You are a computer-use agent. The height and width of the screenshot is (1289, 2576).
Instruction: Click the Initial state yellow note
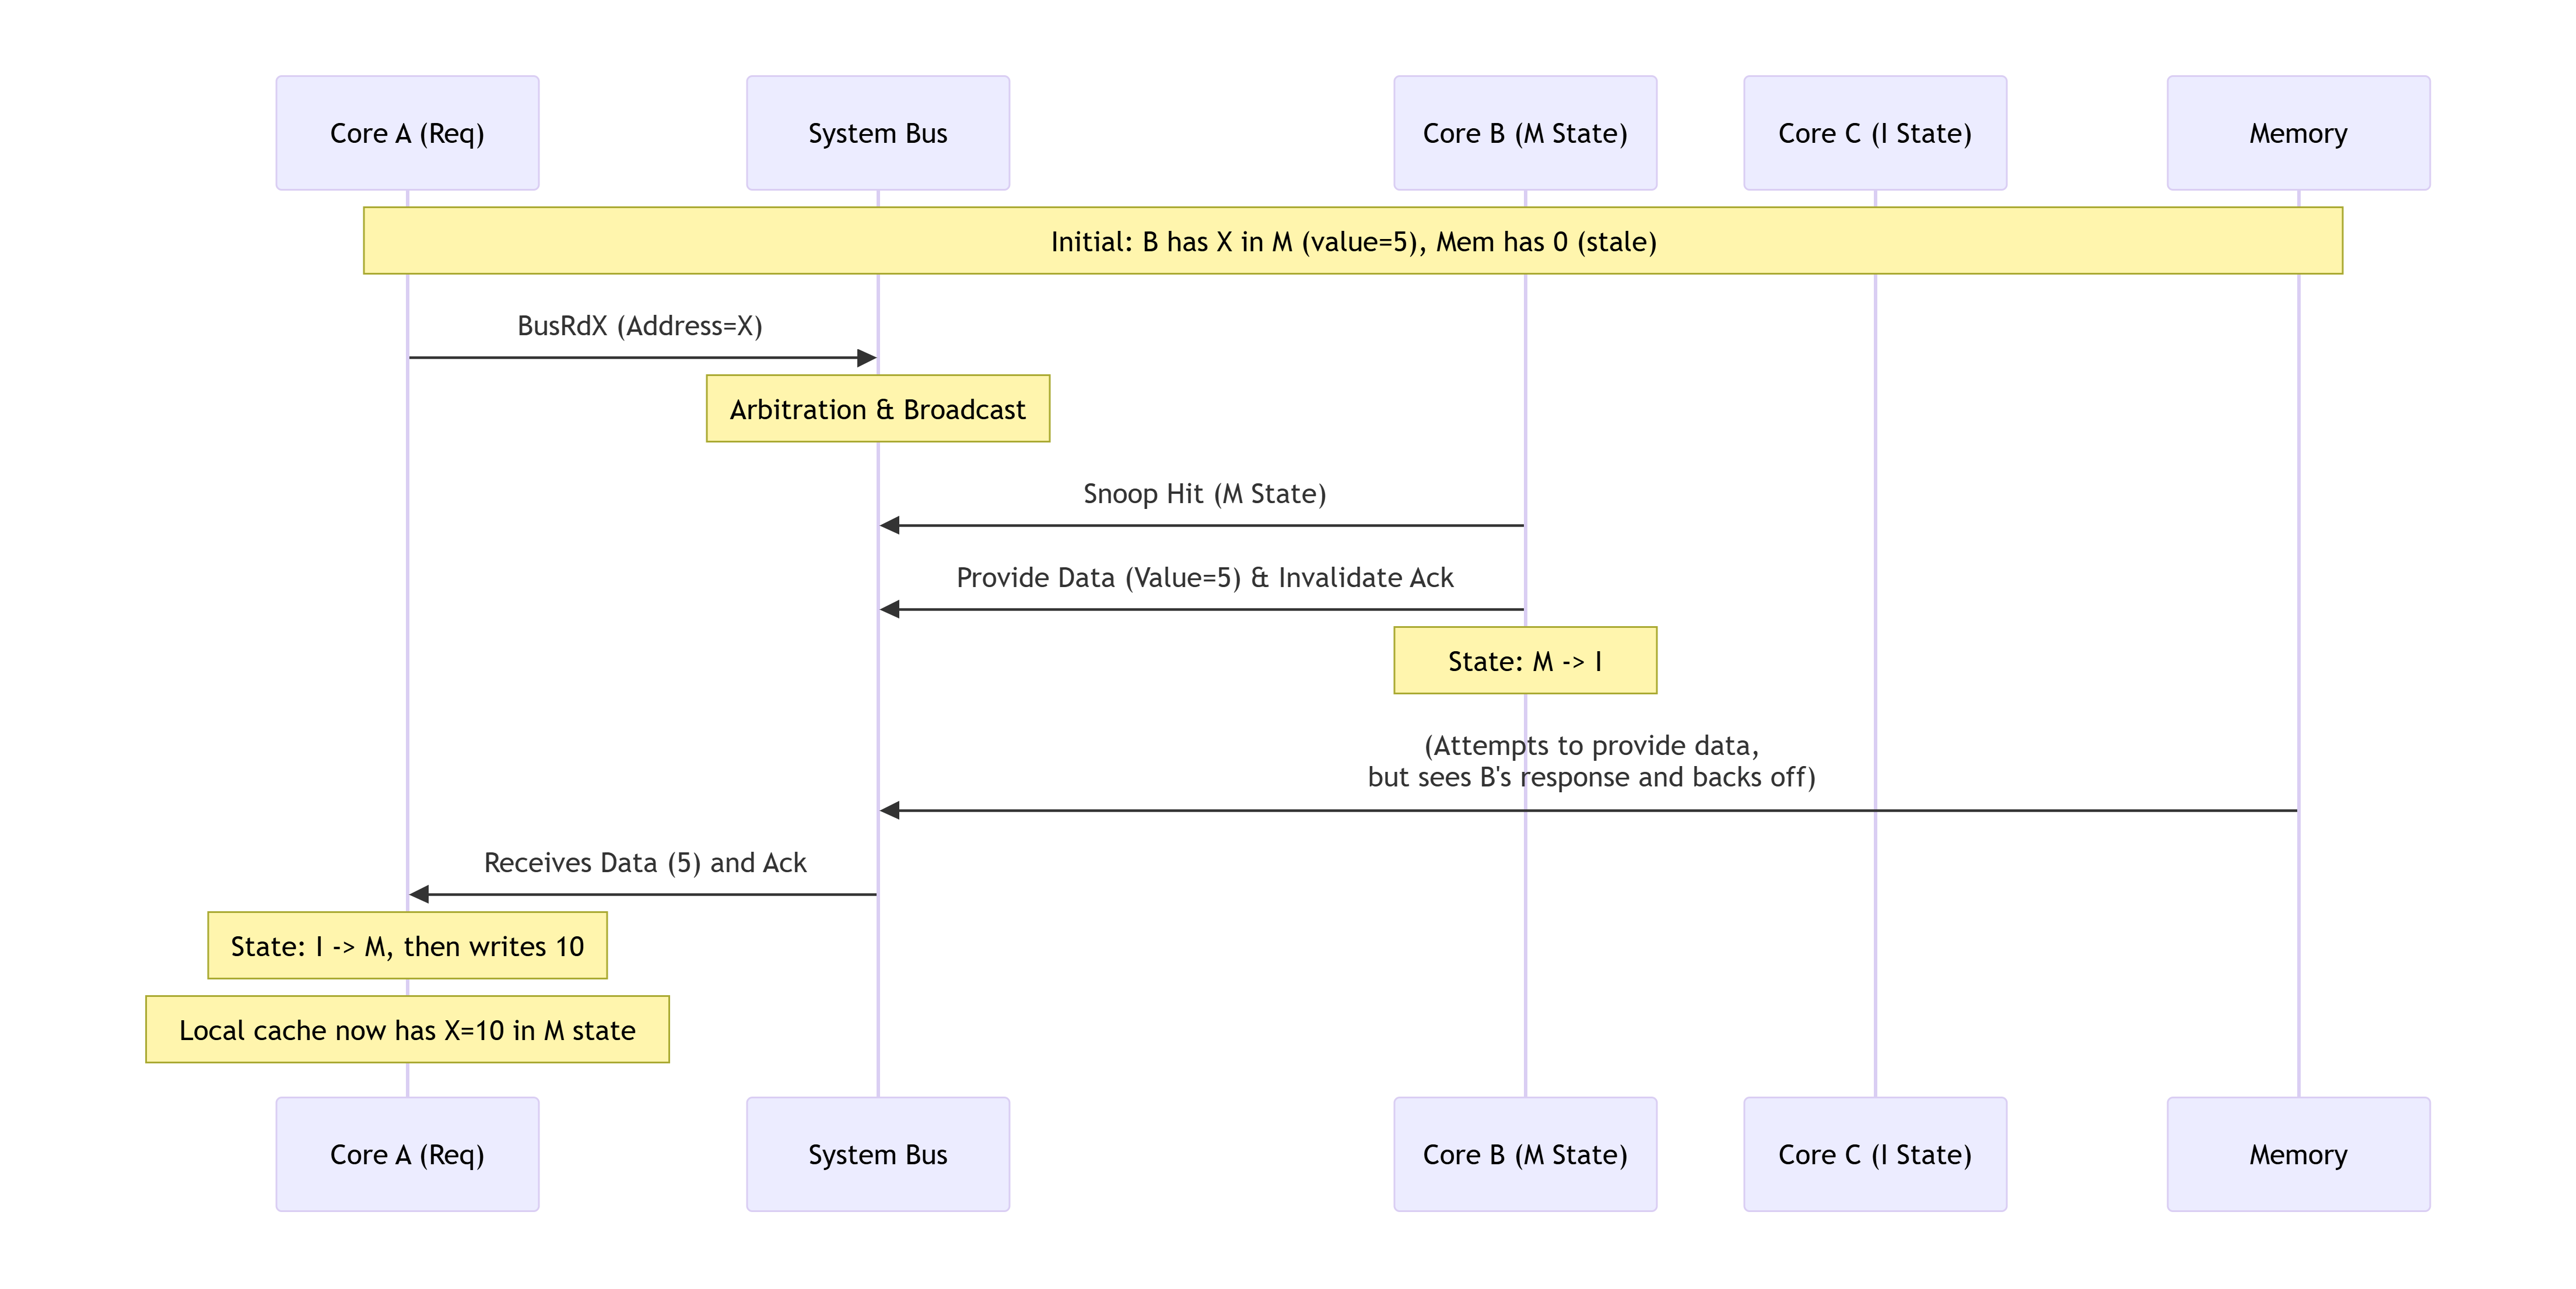1352,241
